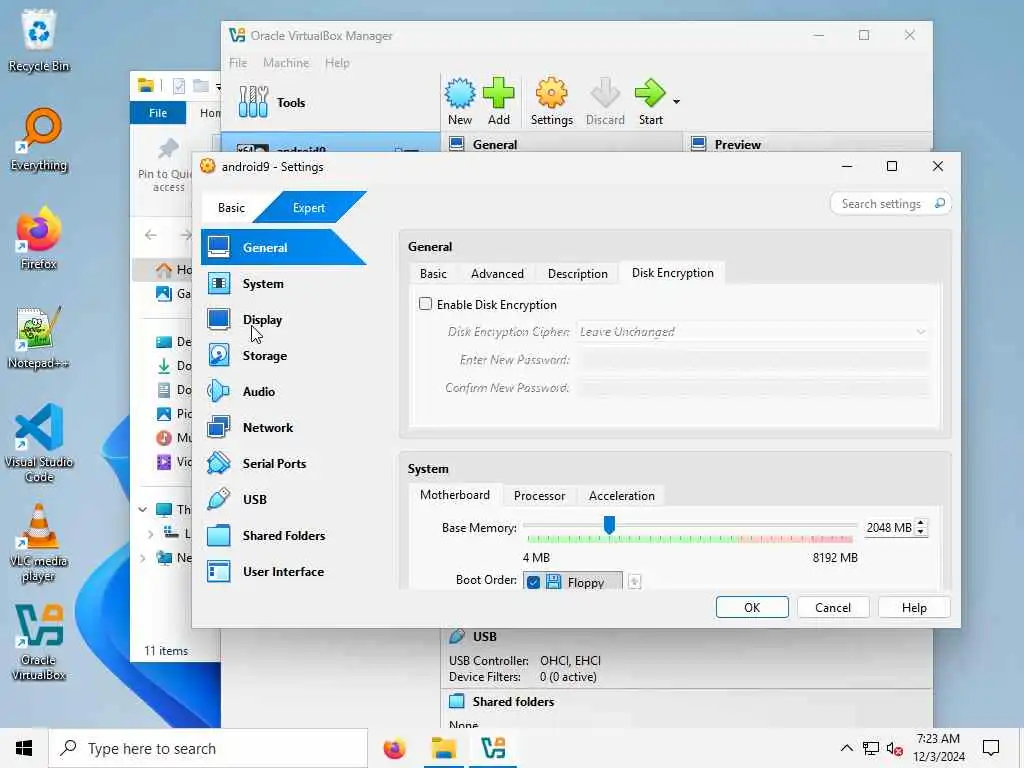The width and height of the screenshot is (1024, 768).
Task: Show hidden system tray icons
Action: click(846, 748)
